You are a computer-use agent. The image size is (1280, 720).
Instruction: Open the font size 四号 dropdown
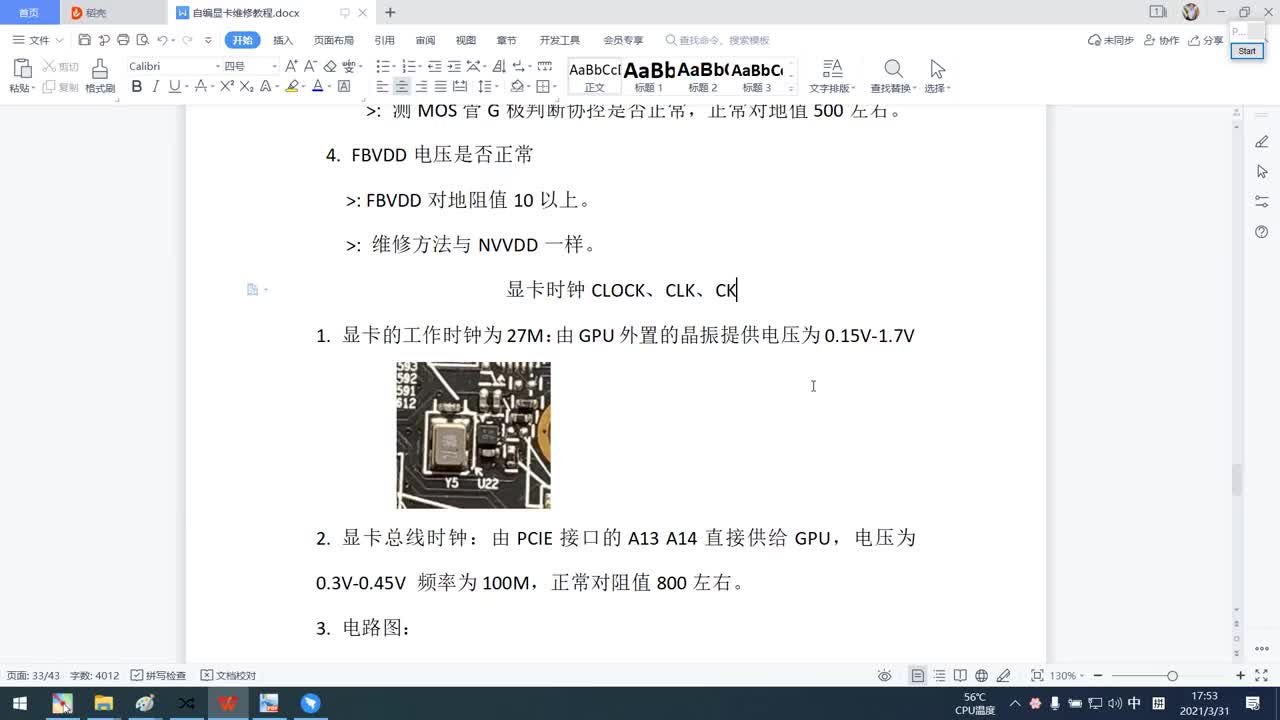[x=275, y=66]
